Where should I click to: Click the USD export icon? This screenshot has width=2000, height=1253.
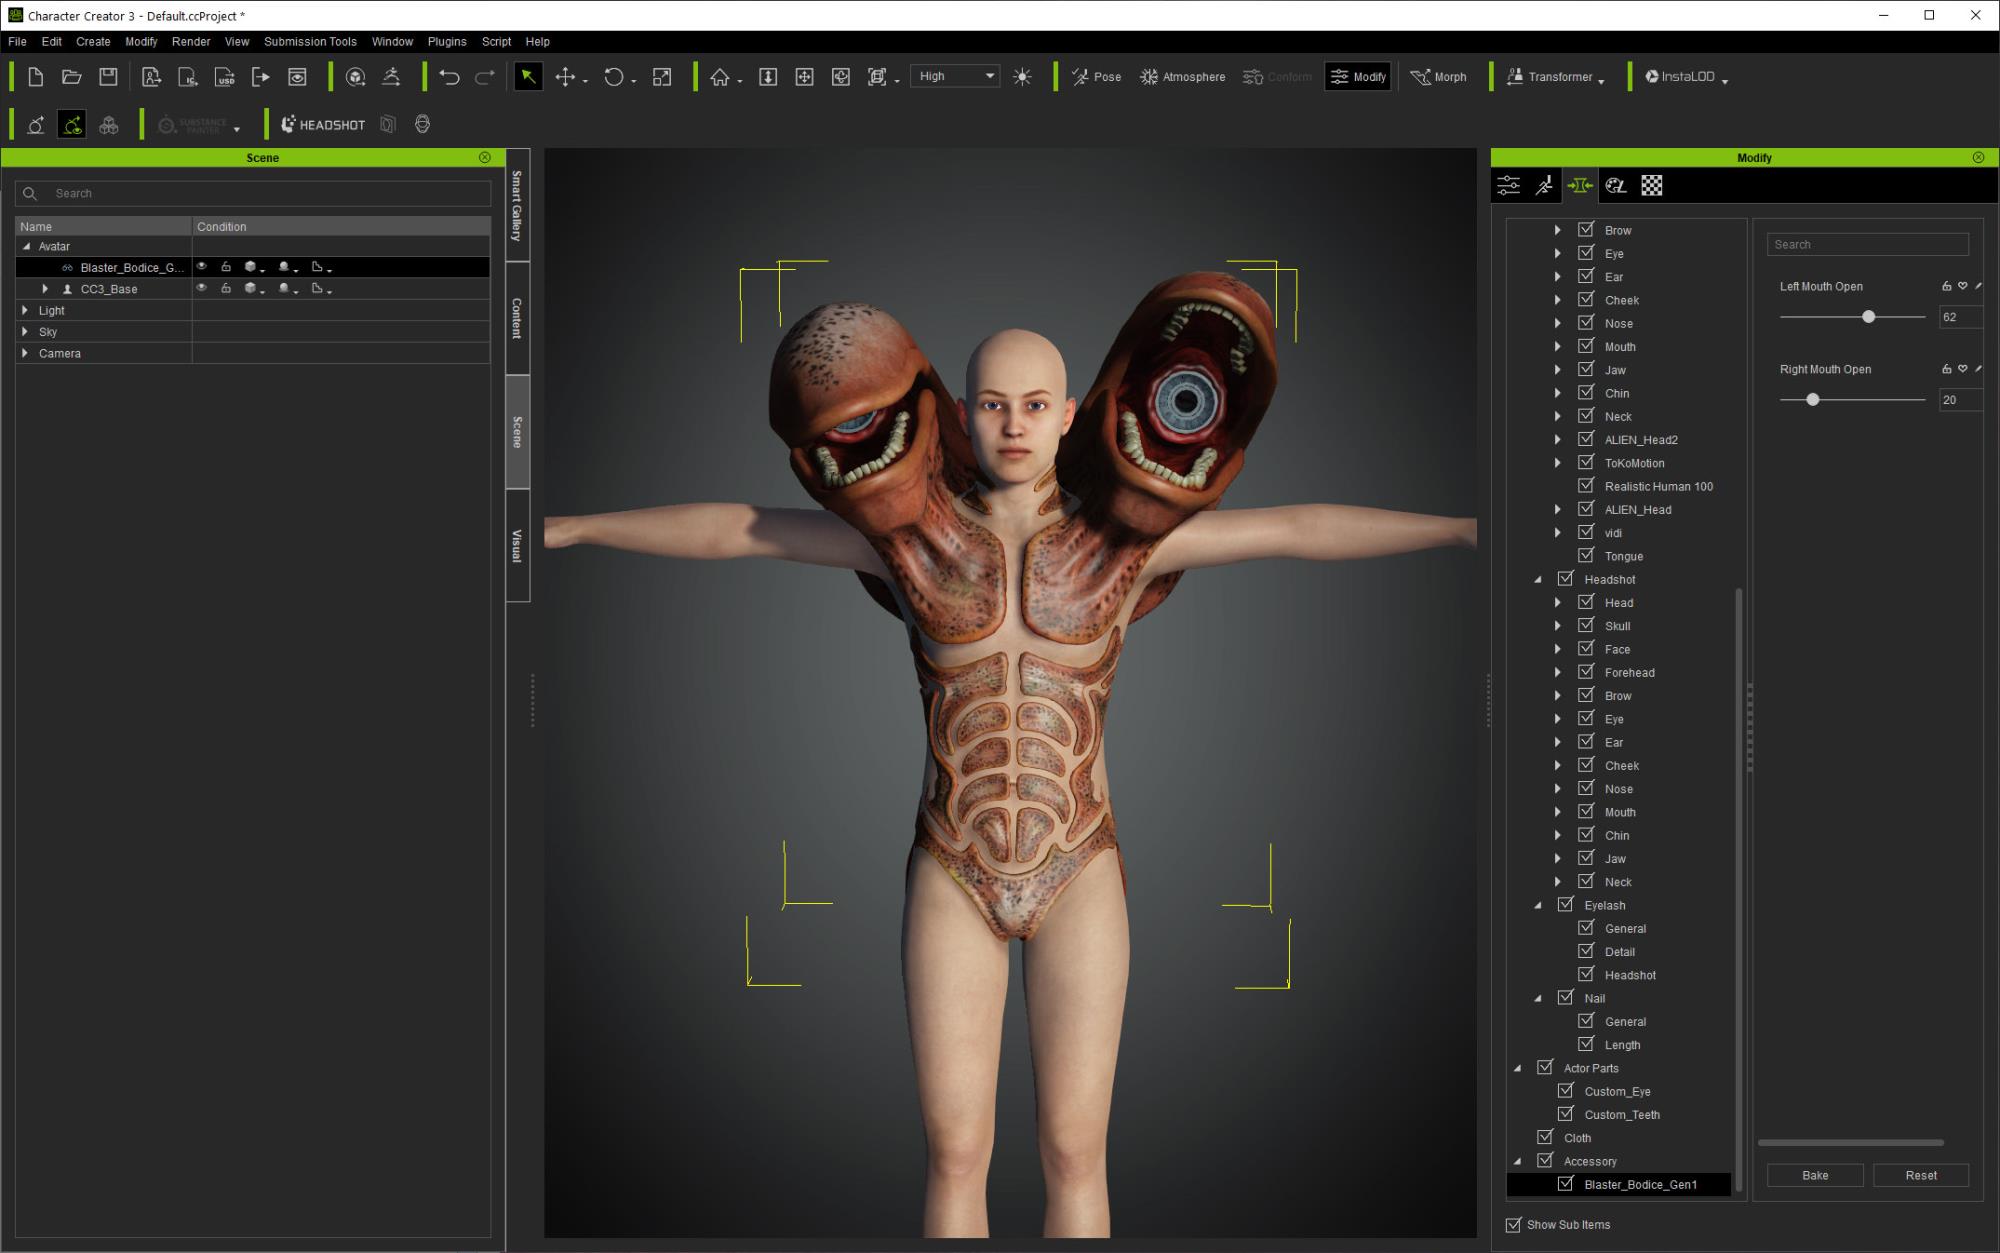point(224,77)
